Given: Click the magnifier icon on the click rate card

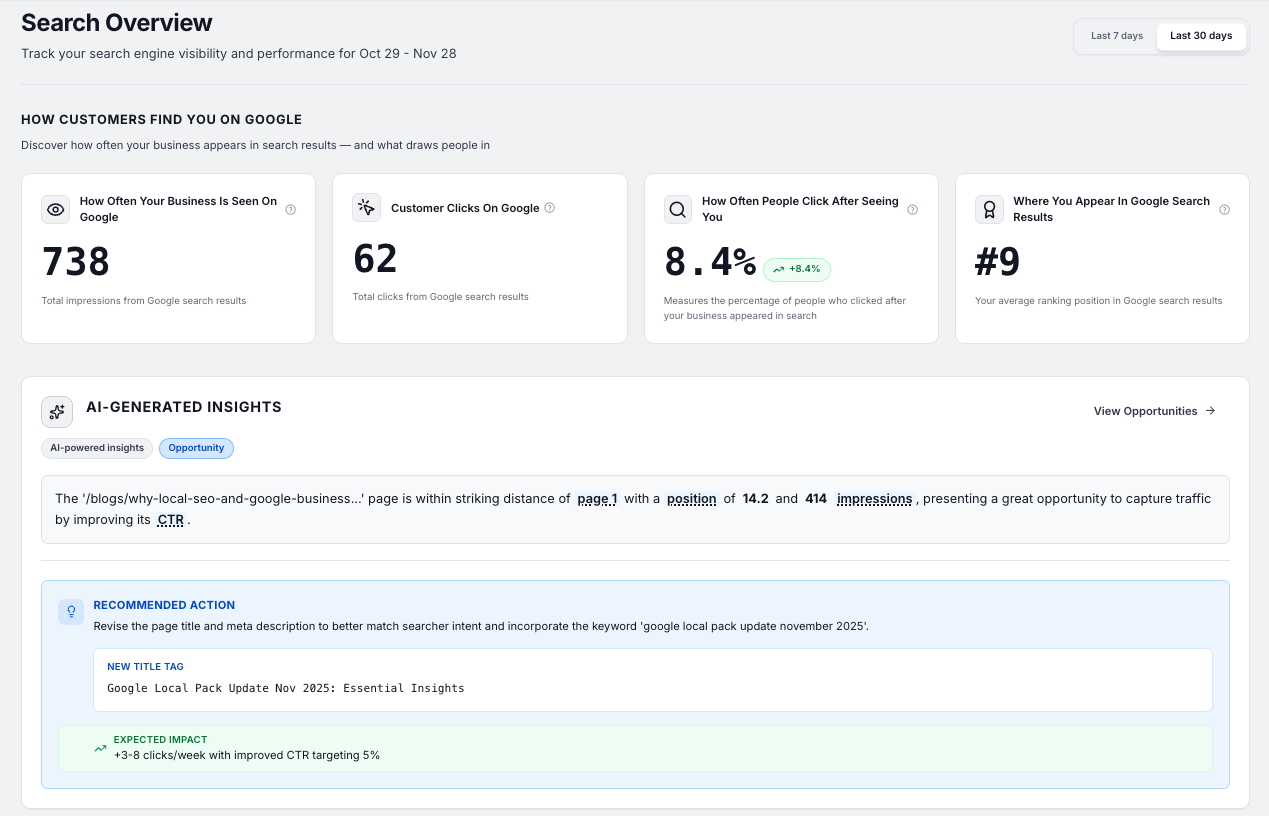Looking at the screenshot, I should (678, 209).
